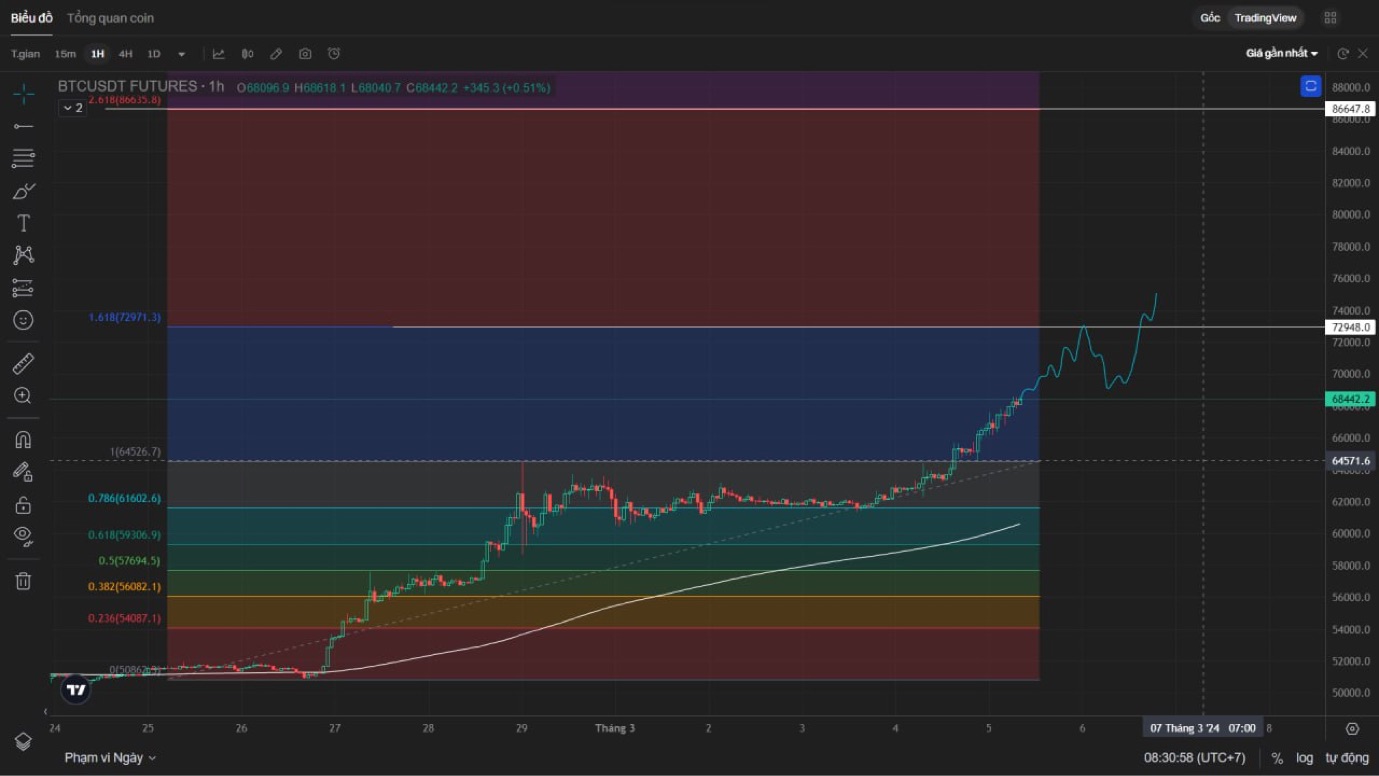
Task: Toggle the log scale option
Action: click(1305, 758)
